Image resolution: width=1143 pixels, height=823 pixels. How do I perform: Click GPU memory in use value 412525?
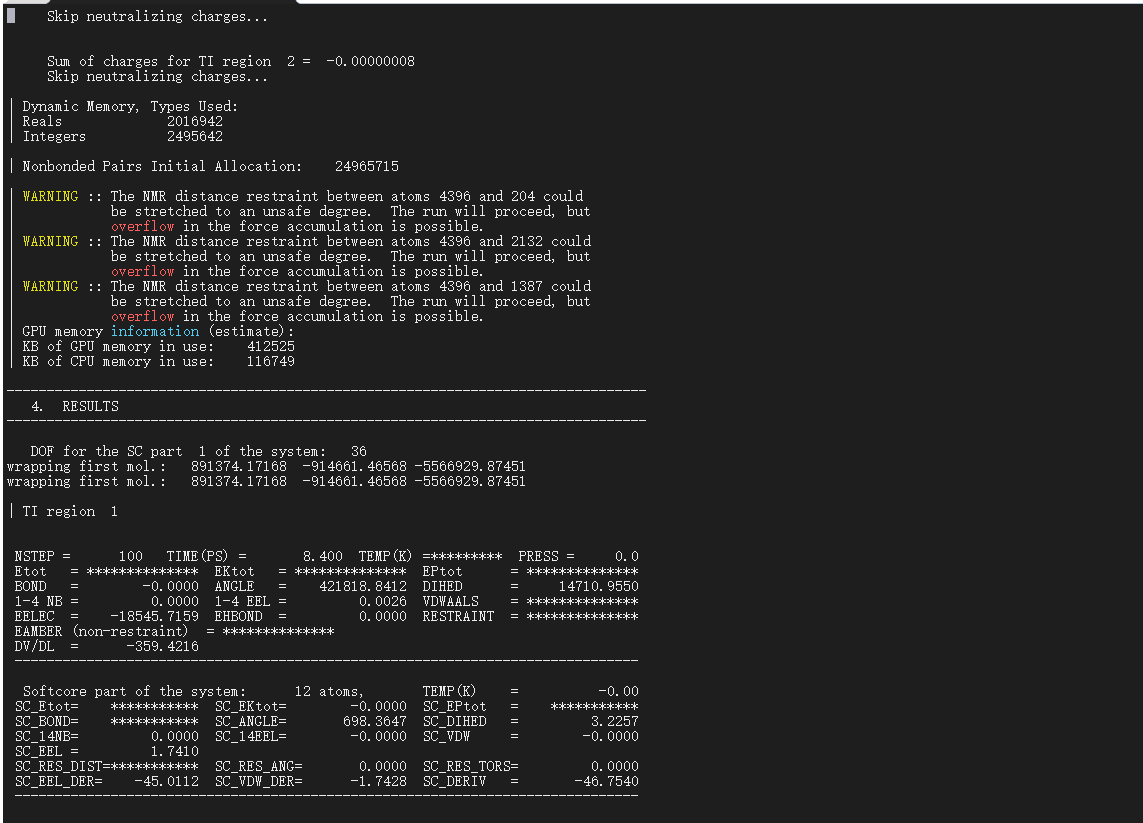tap(271, 346)
